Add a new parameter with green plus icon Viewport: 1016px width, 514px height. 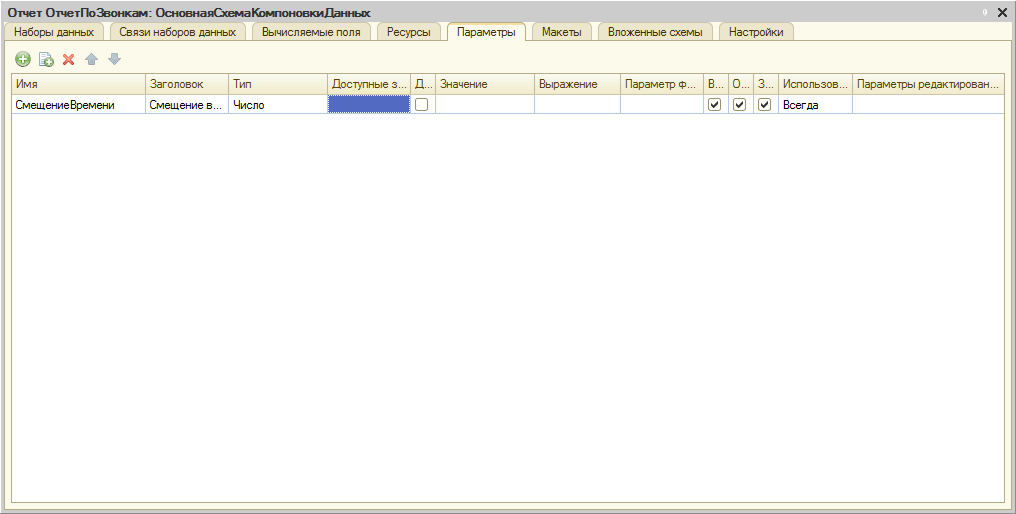coord(23,60)
